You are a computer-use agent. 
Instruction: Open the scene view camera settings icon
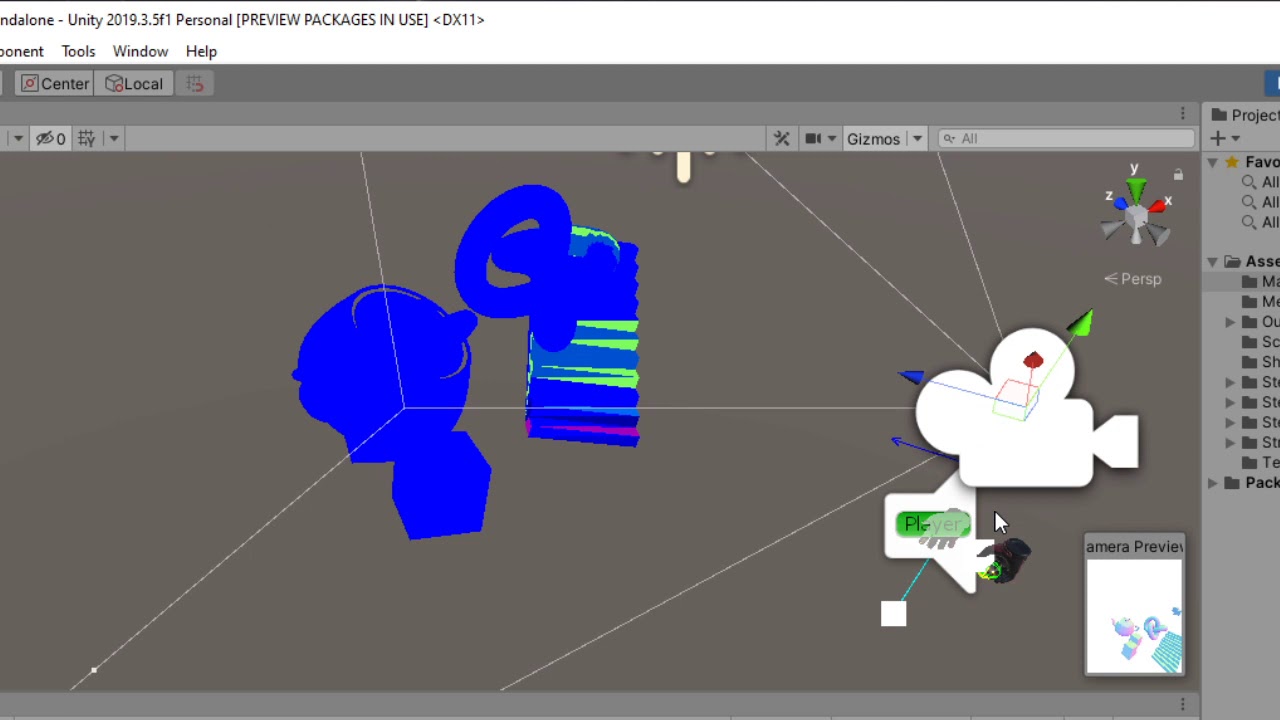[814, 138]
